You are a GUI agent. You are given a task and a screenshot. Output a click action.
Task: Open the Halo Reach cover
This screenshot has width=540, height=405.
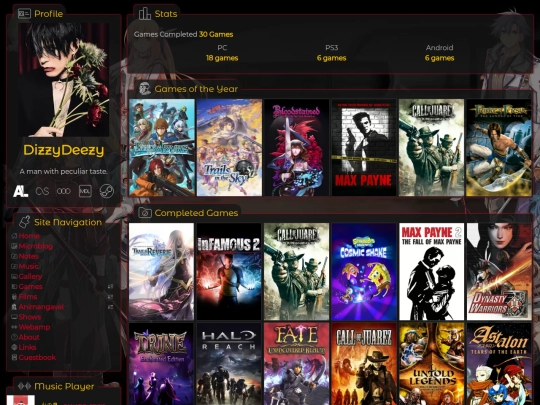pyautogui.click(x=229, y=364)
